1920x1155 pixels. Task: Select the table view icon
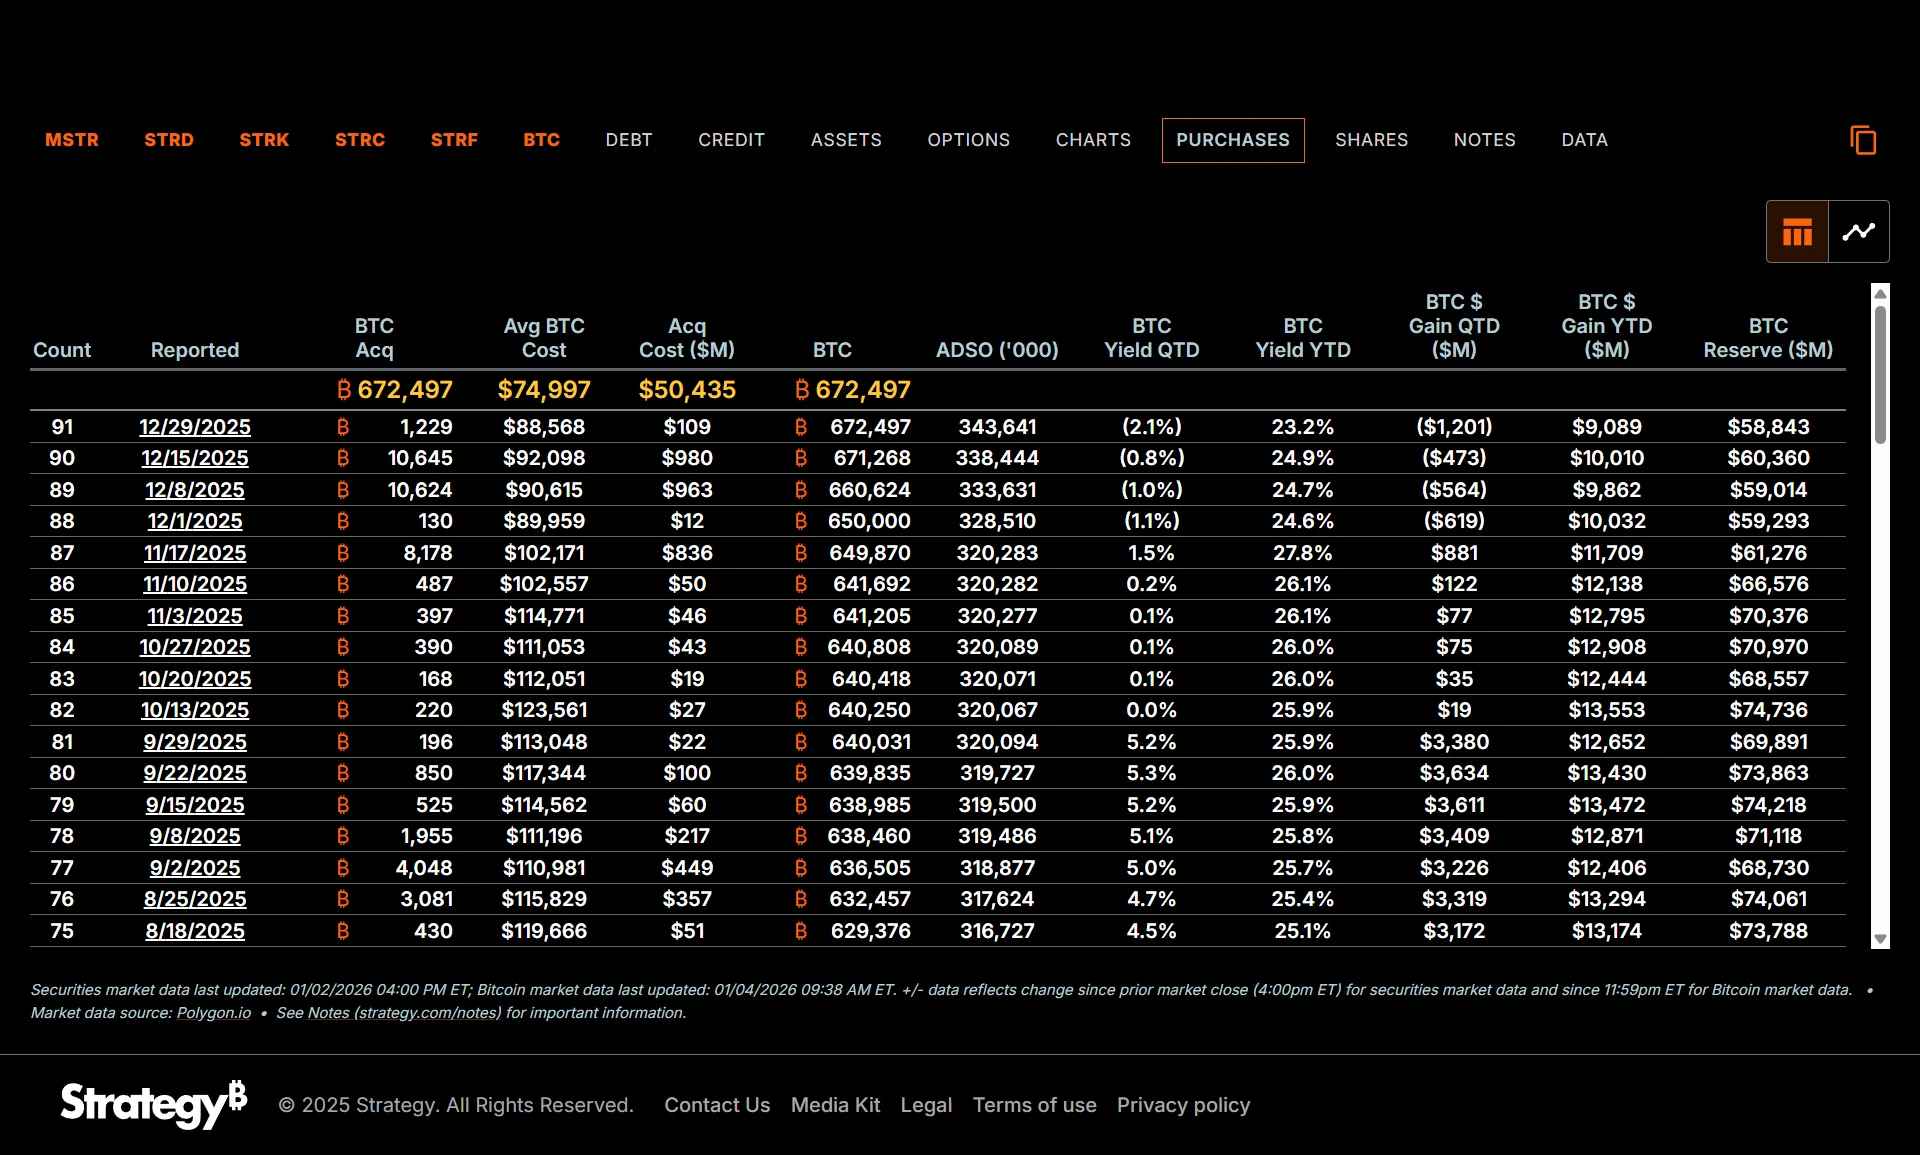[x=1796, y=231]
